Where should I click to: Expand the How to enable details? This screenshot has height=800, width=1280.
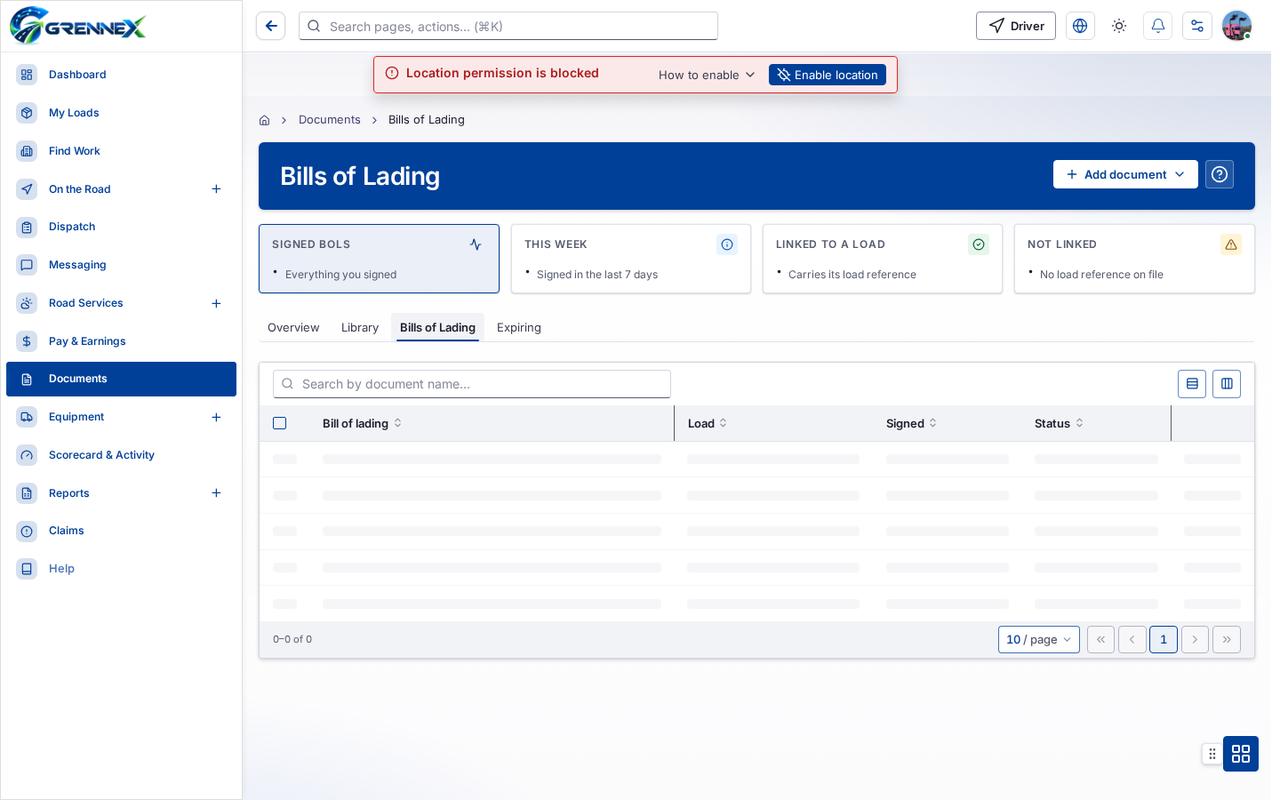point(707,75)
